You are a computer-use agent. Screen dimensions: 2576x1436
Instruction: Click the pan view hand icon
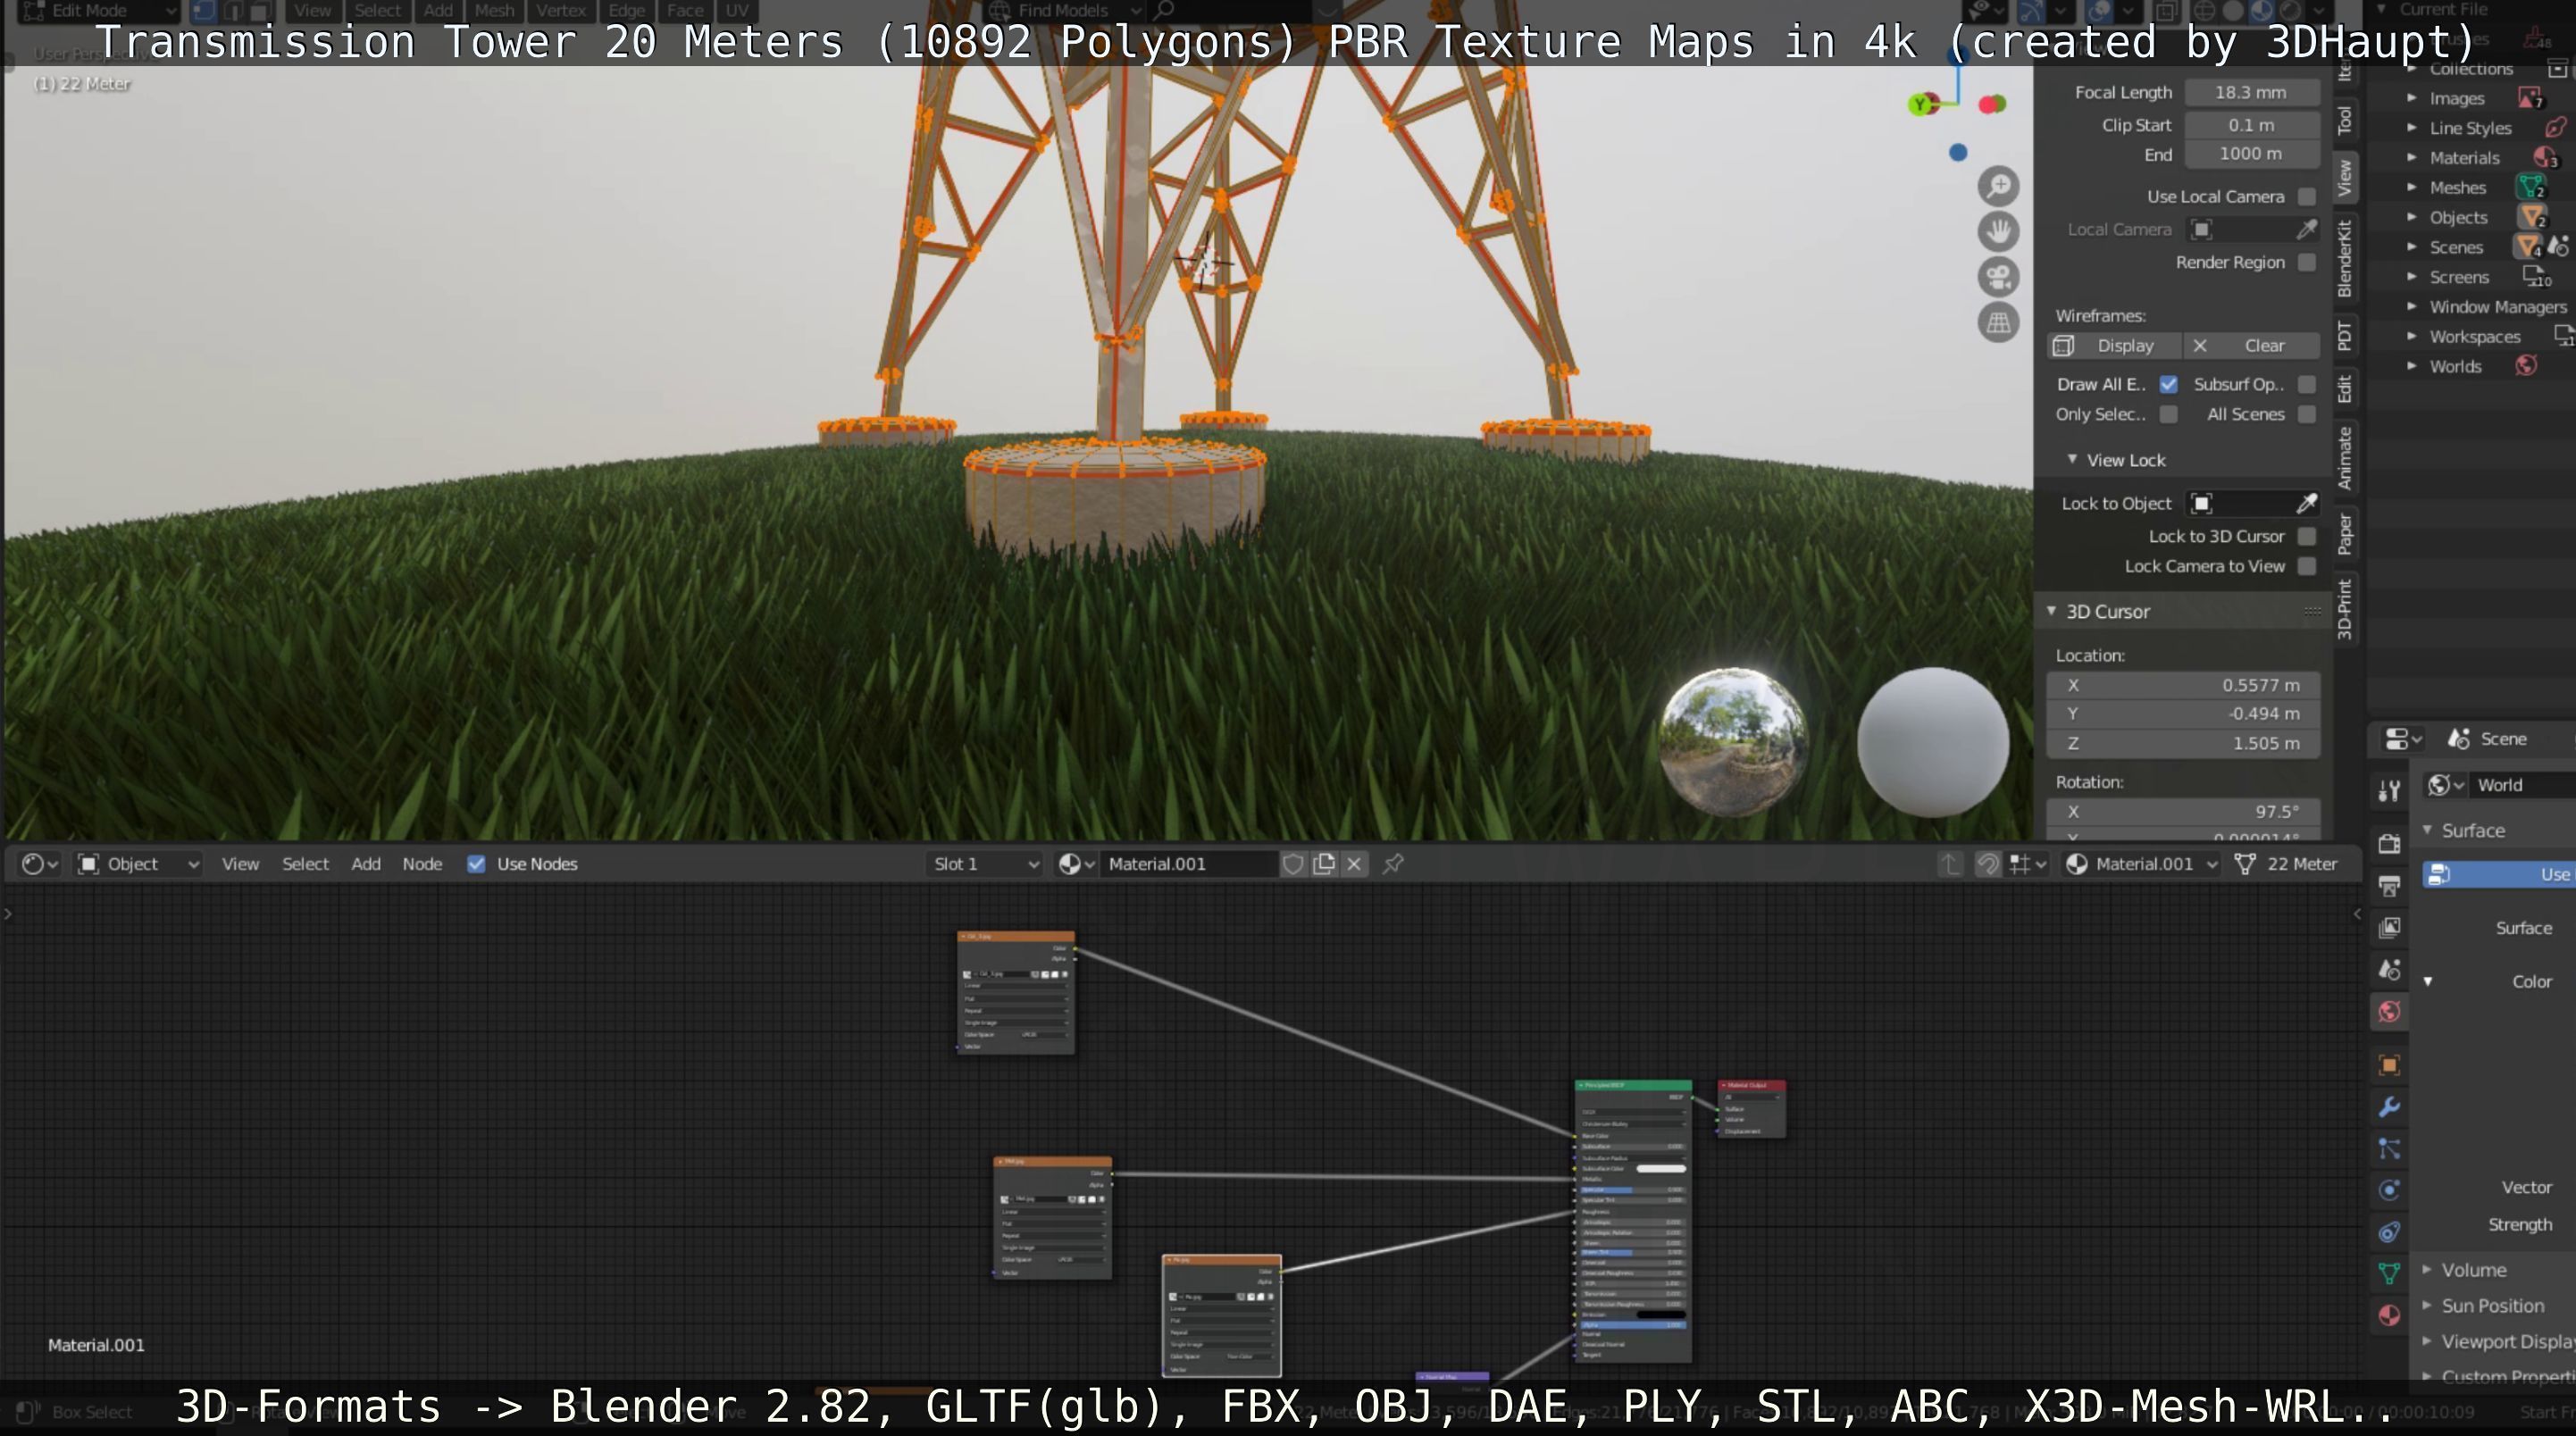tap(1998, 231)
